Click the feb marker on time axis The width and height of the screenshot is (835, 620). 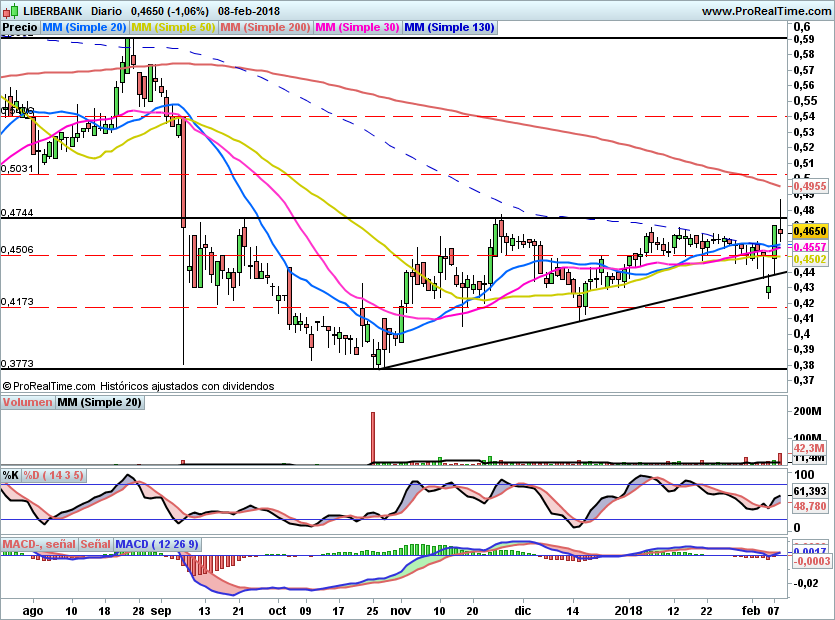coord(751,610)
